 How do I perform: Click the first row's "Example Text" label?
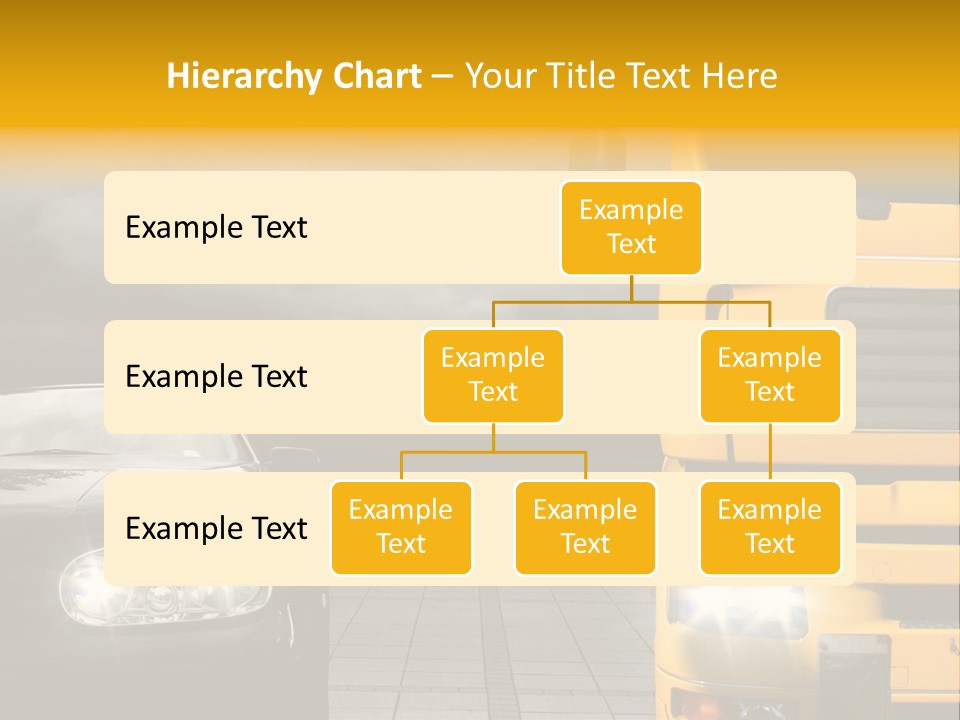pyautogui.click(x=216, y=228)
